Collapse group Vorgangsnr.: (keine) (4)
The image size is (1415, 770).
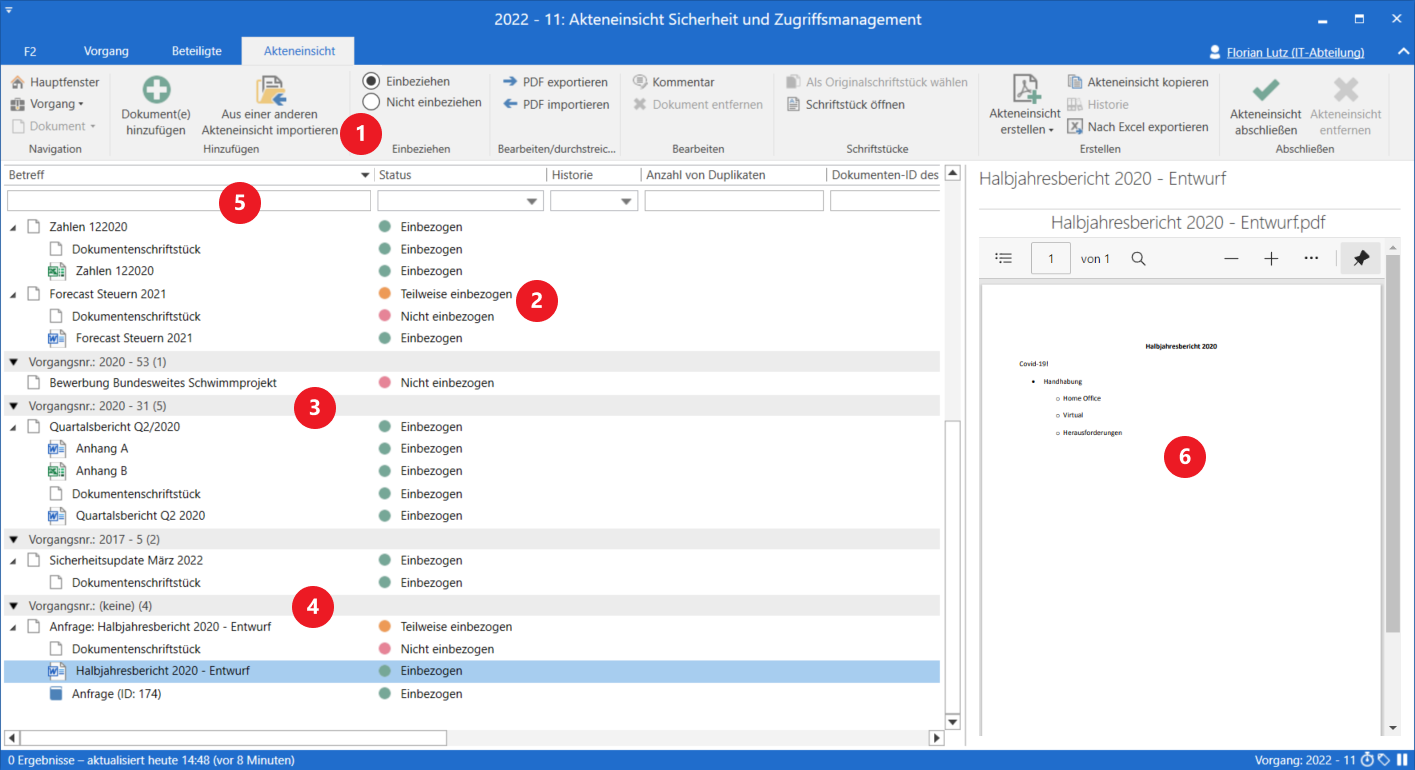[x=14, y=606]
